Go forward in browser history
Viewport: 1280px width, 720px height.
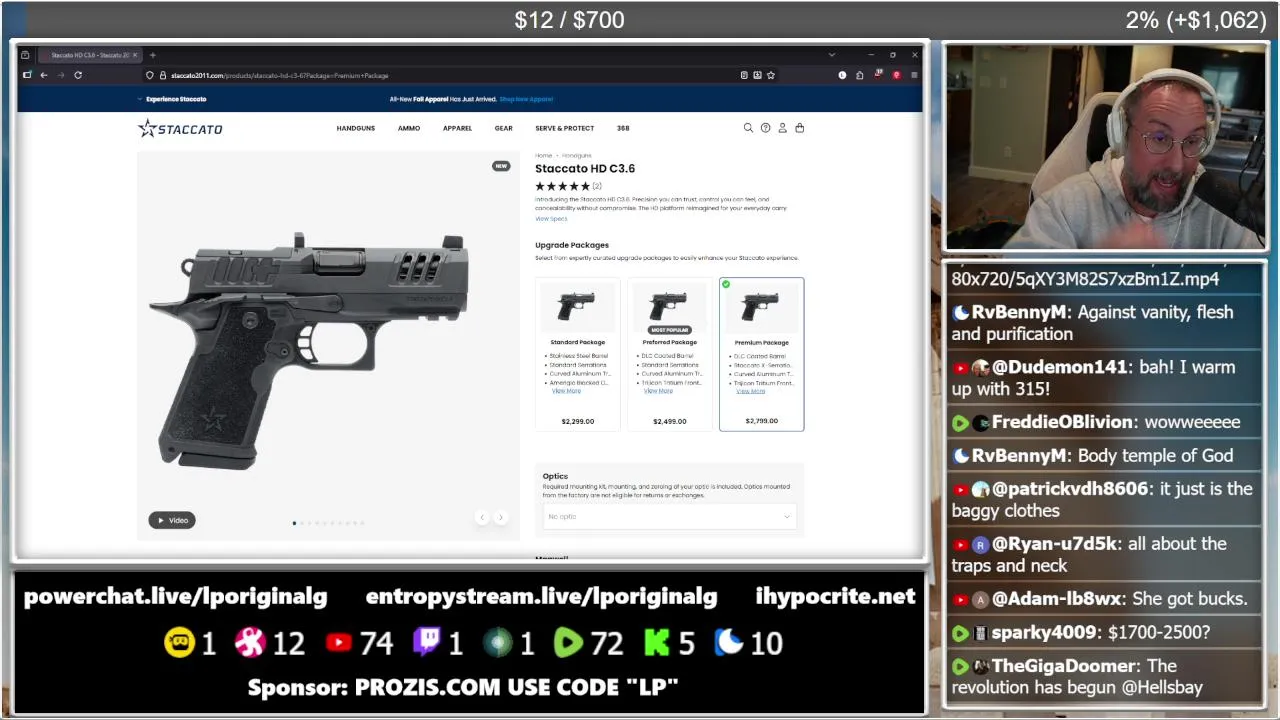61,75
